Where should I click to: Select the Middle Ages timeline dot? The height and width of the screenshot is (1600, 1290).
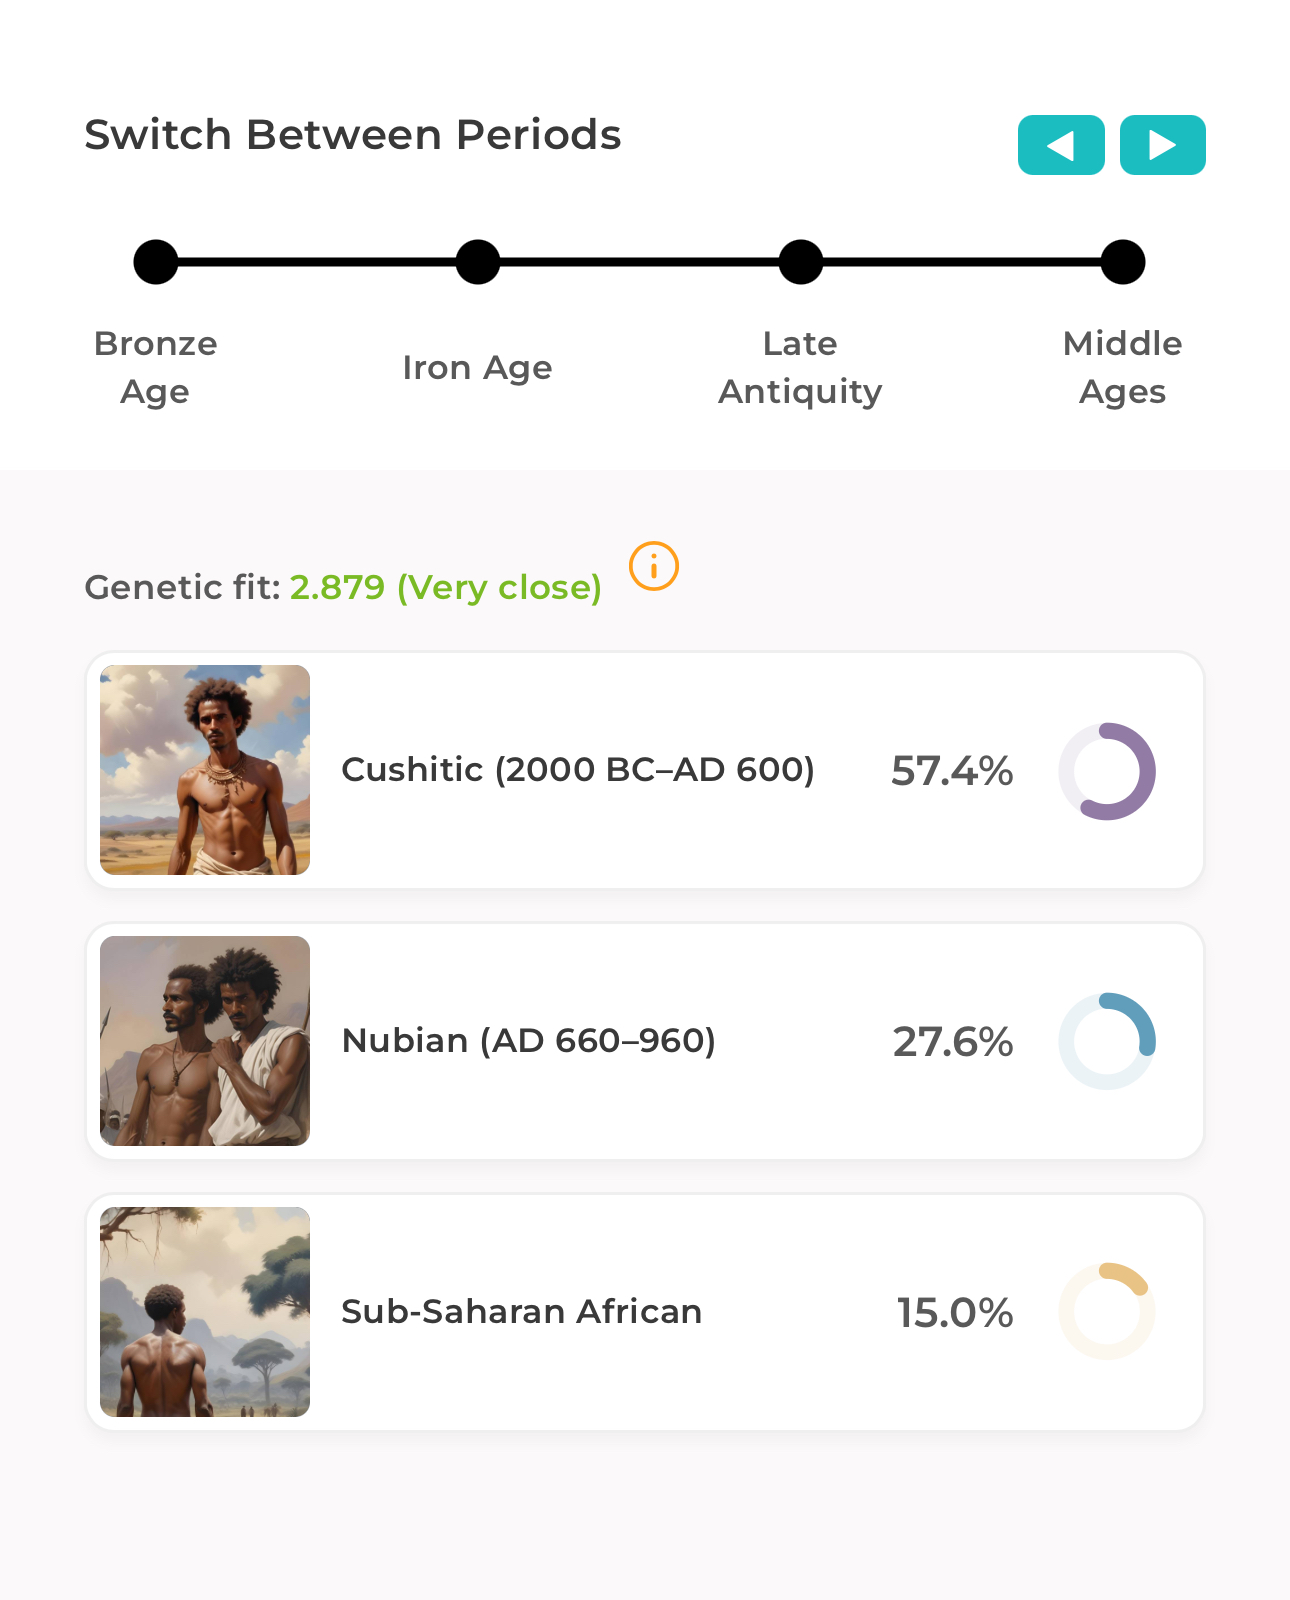[1123, 262]
